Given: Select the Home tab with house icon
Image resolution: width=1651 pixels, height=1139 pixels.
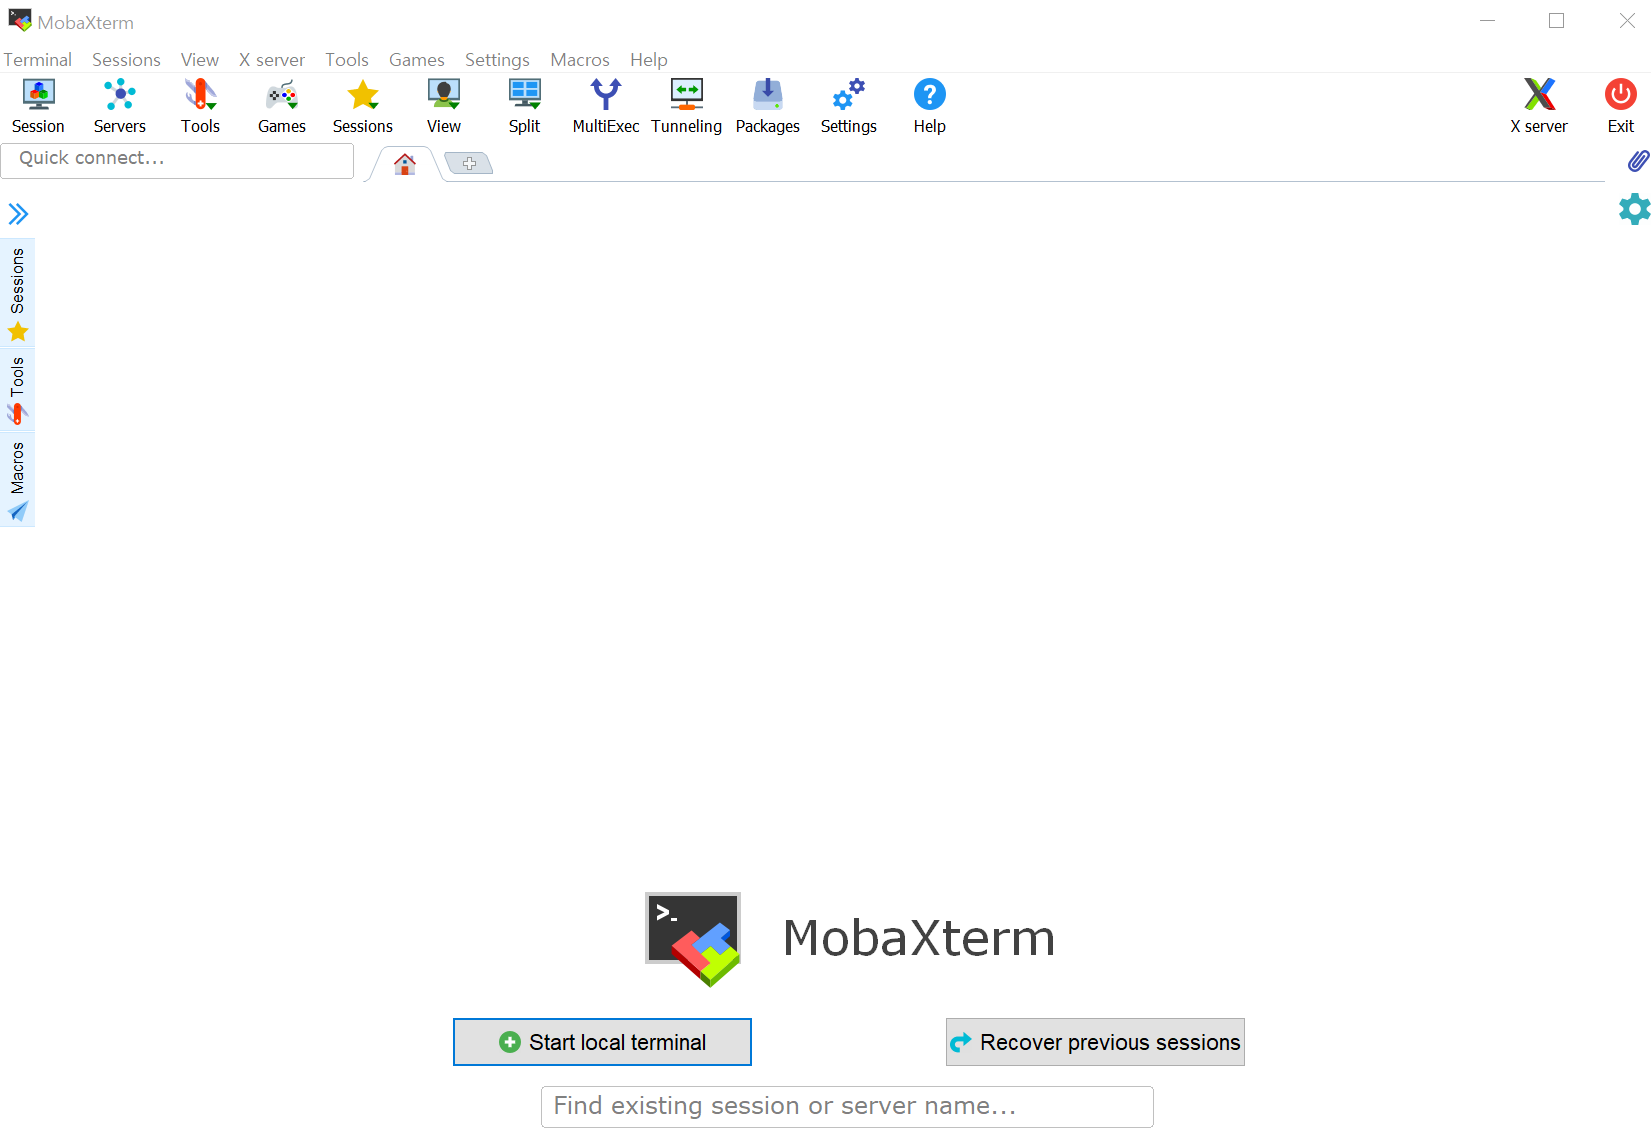Looking at the screenshot, I should pyautogui.click(x=404, y=164).
